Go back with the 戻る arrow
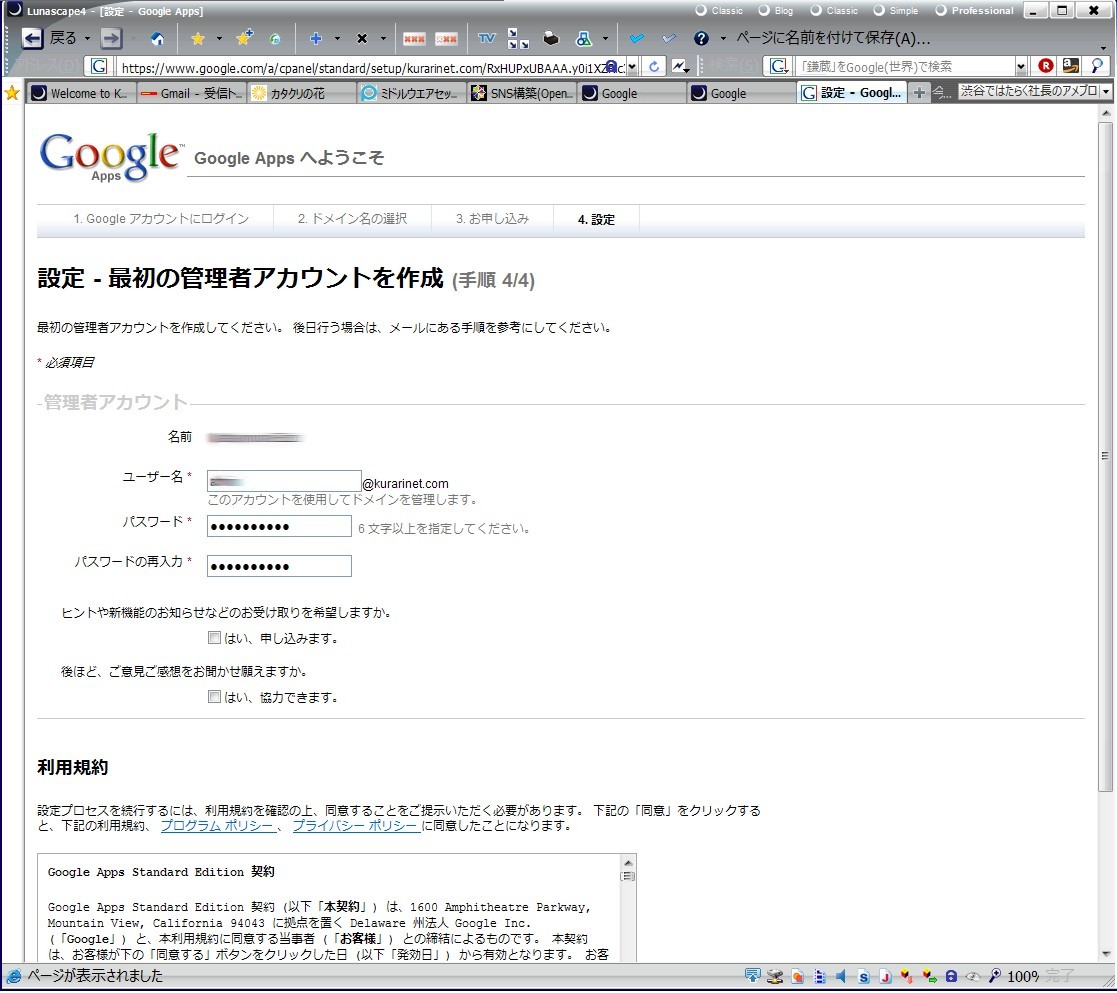 [32, 38]
